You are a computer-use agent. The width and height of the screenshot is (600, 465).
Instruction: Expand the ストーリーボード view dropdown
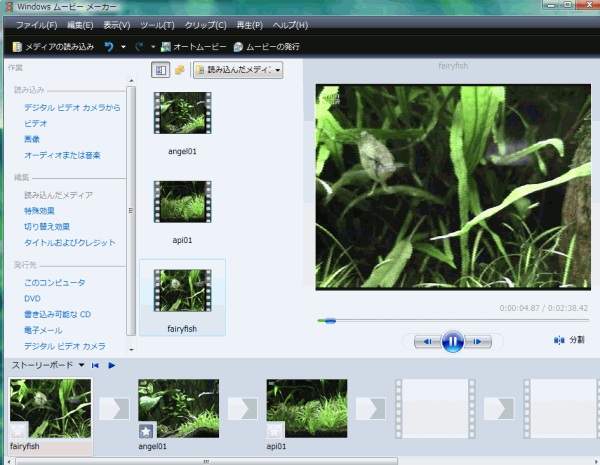[x=81, y=365]
